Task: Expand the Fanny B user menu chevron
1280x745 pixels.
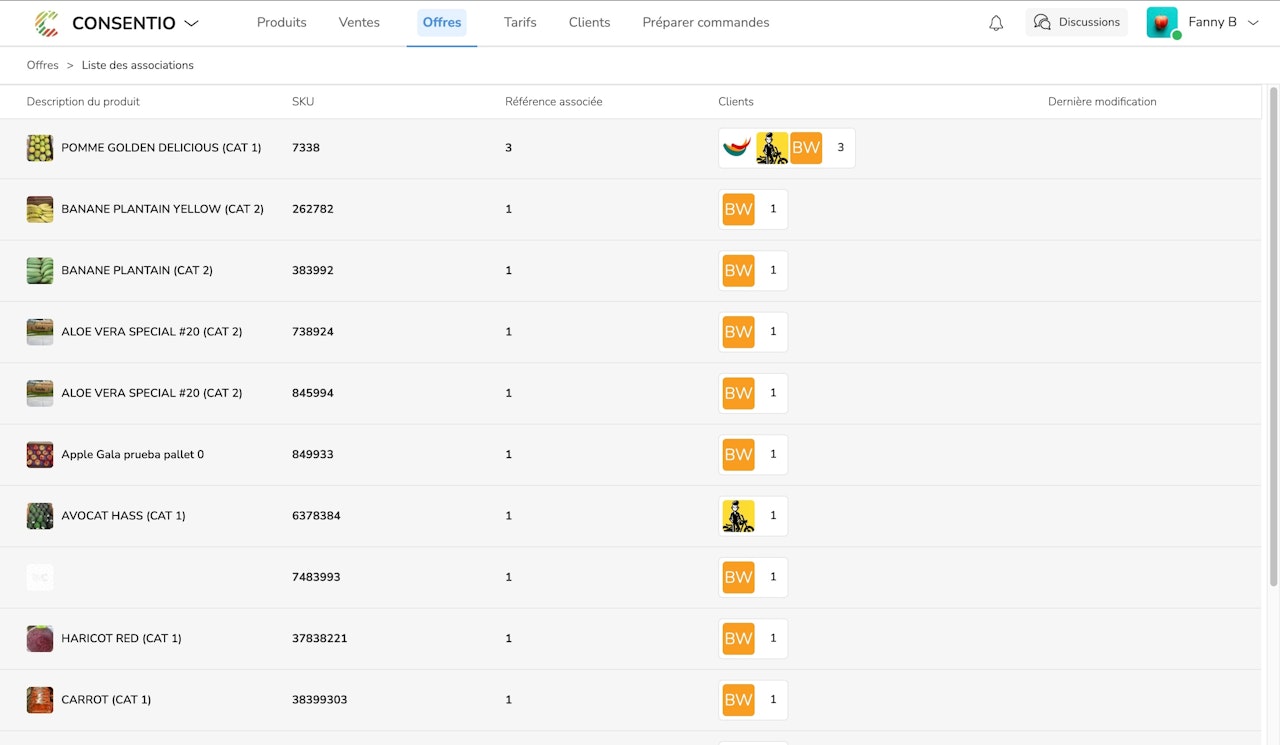Action: (x=1253, y=23)
